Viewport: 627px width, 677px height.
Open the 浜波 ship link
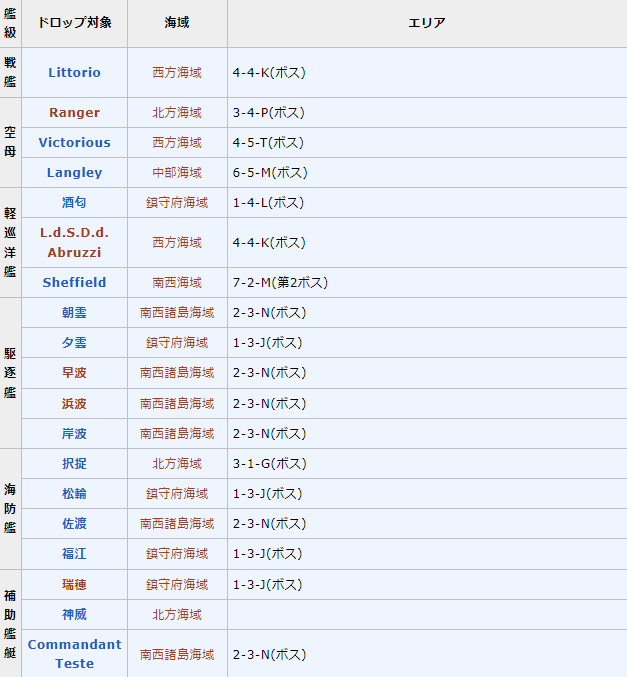pos(74,404)
